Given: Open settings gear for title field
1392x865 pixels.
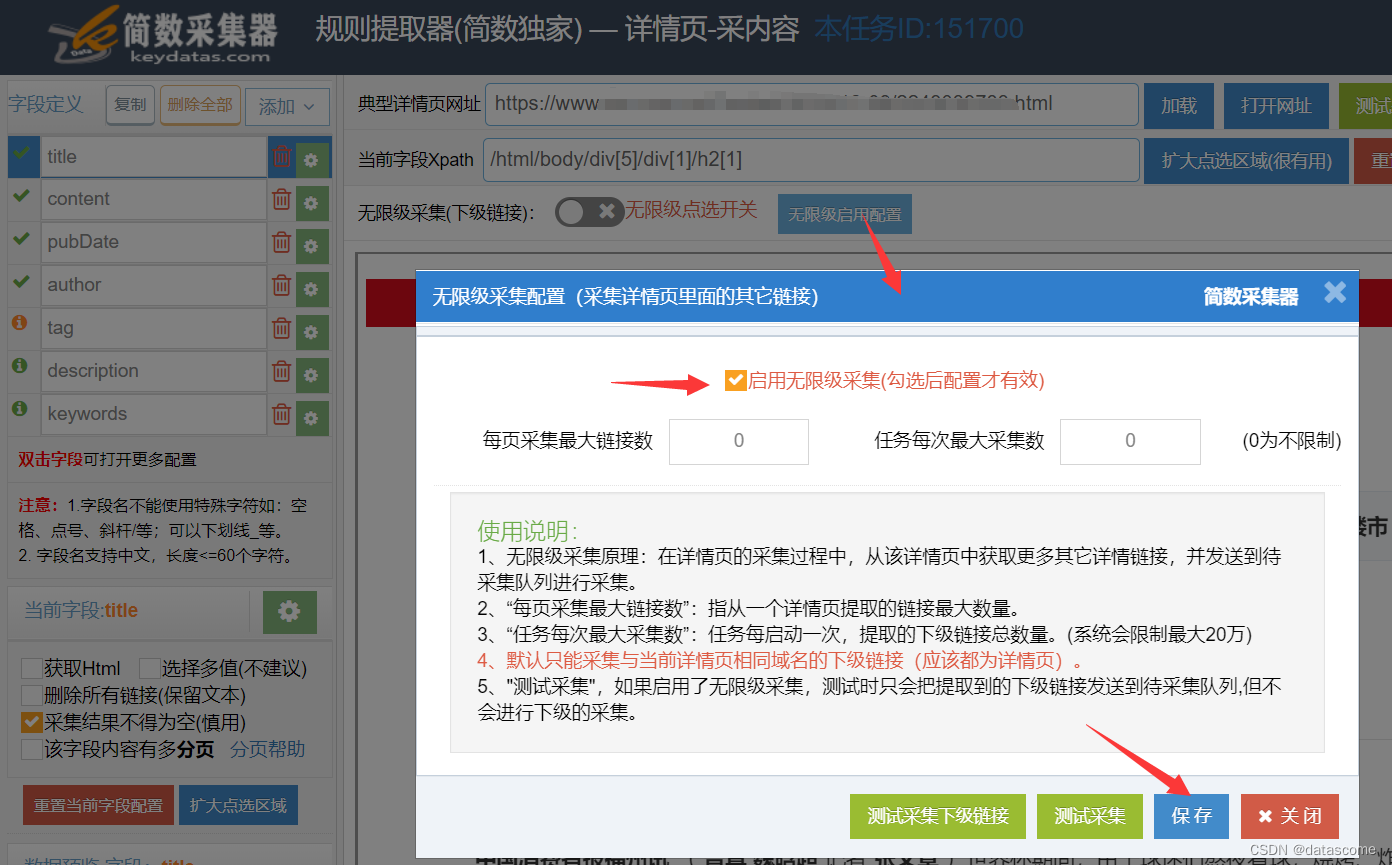Looking at the screenshot, I should coord(312,160).
